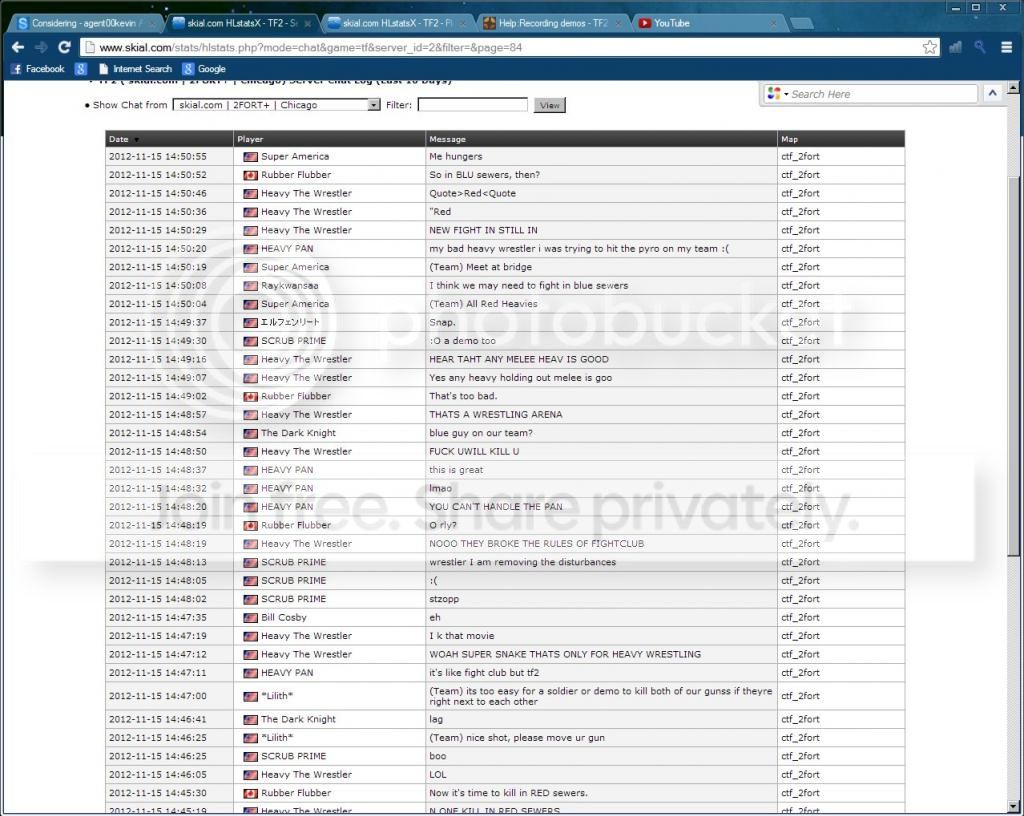Open the Japanese-named player at 14:49:37
Image resolution: width=1024 pixels, height=816 pixels.
coord(290,322)
